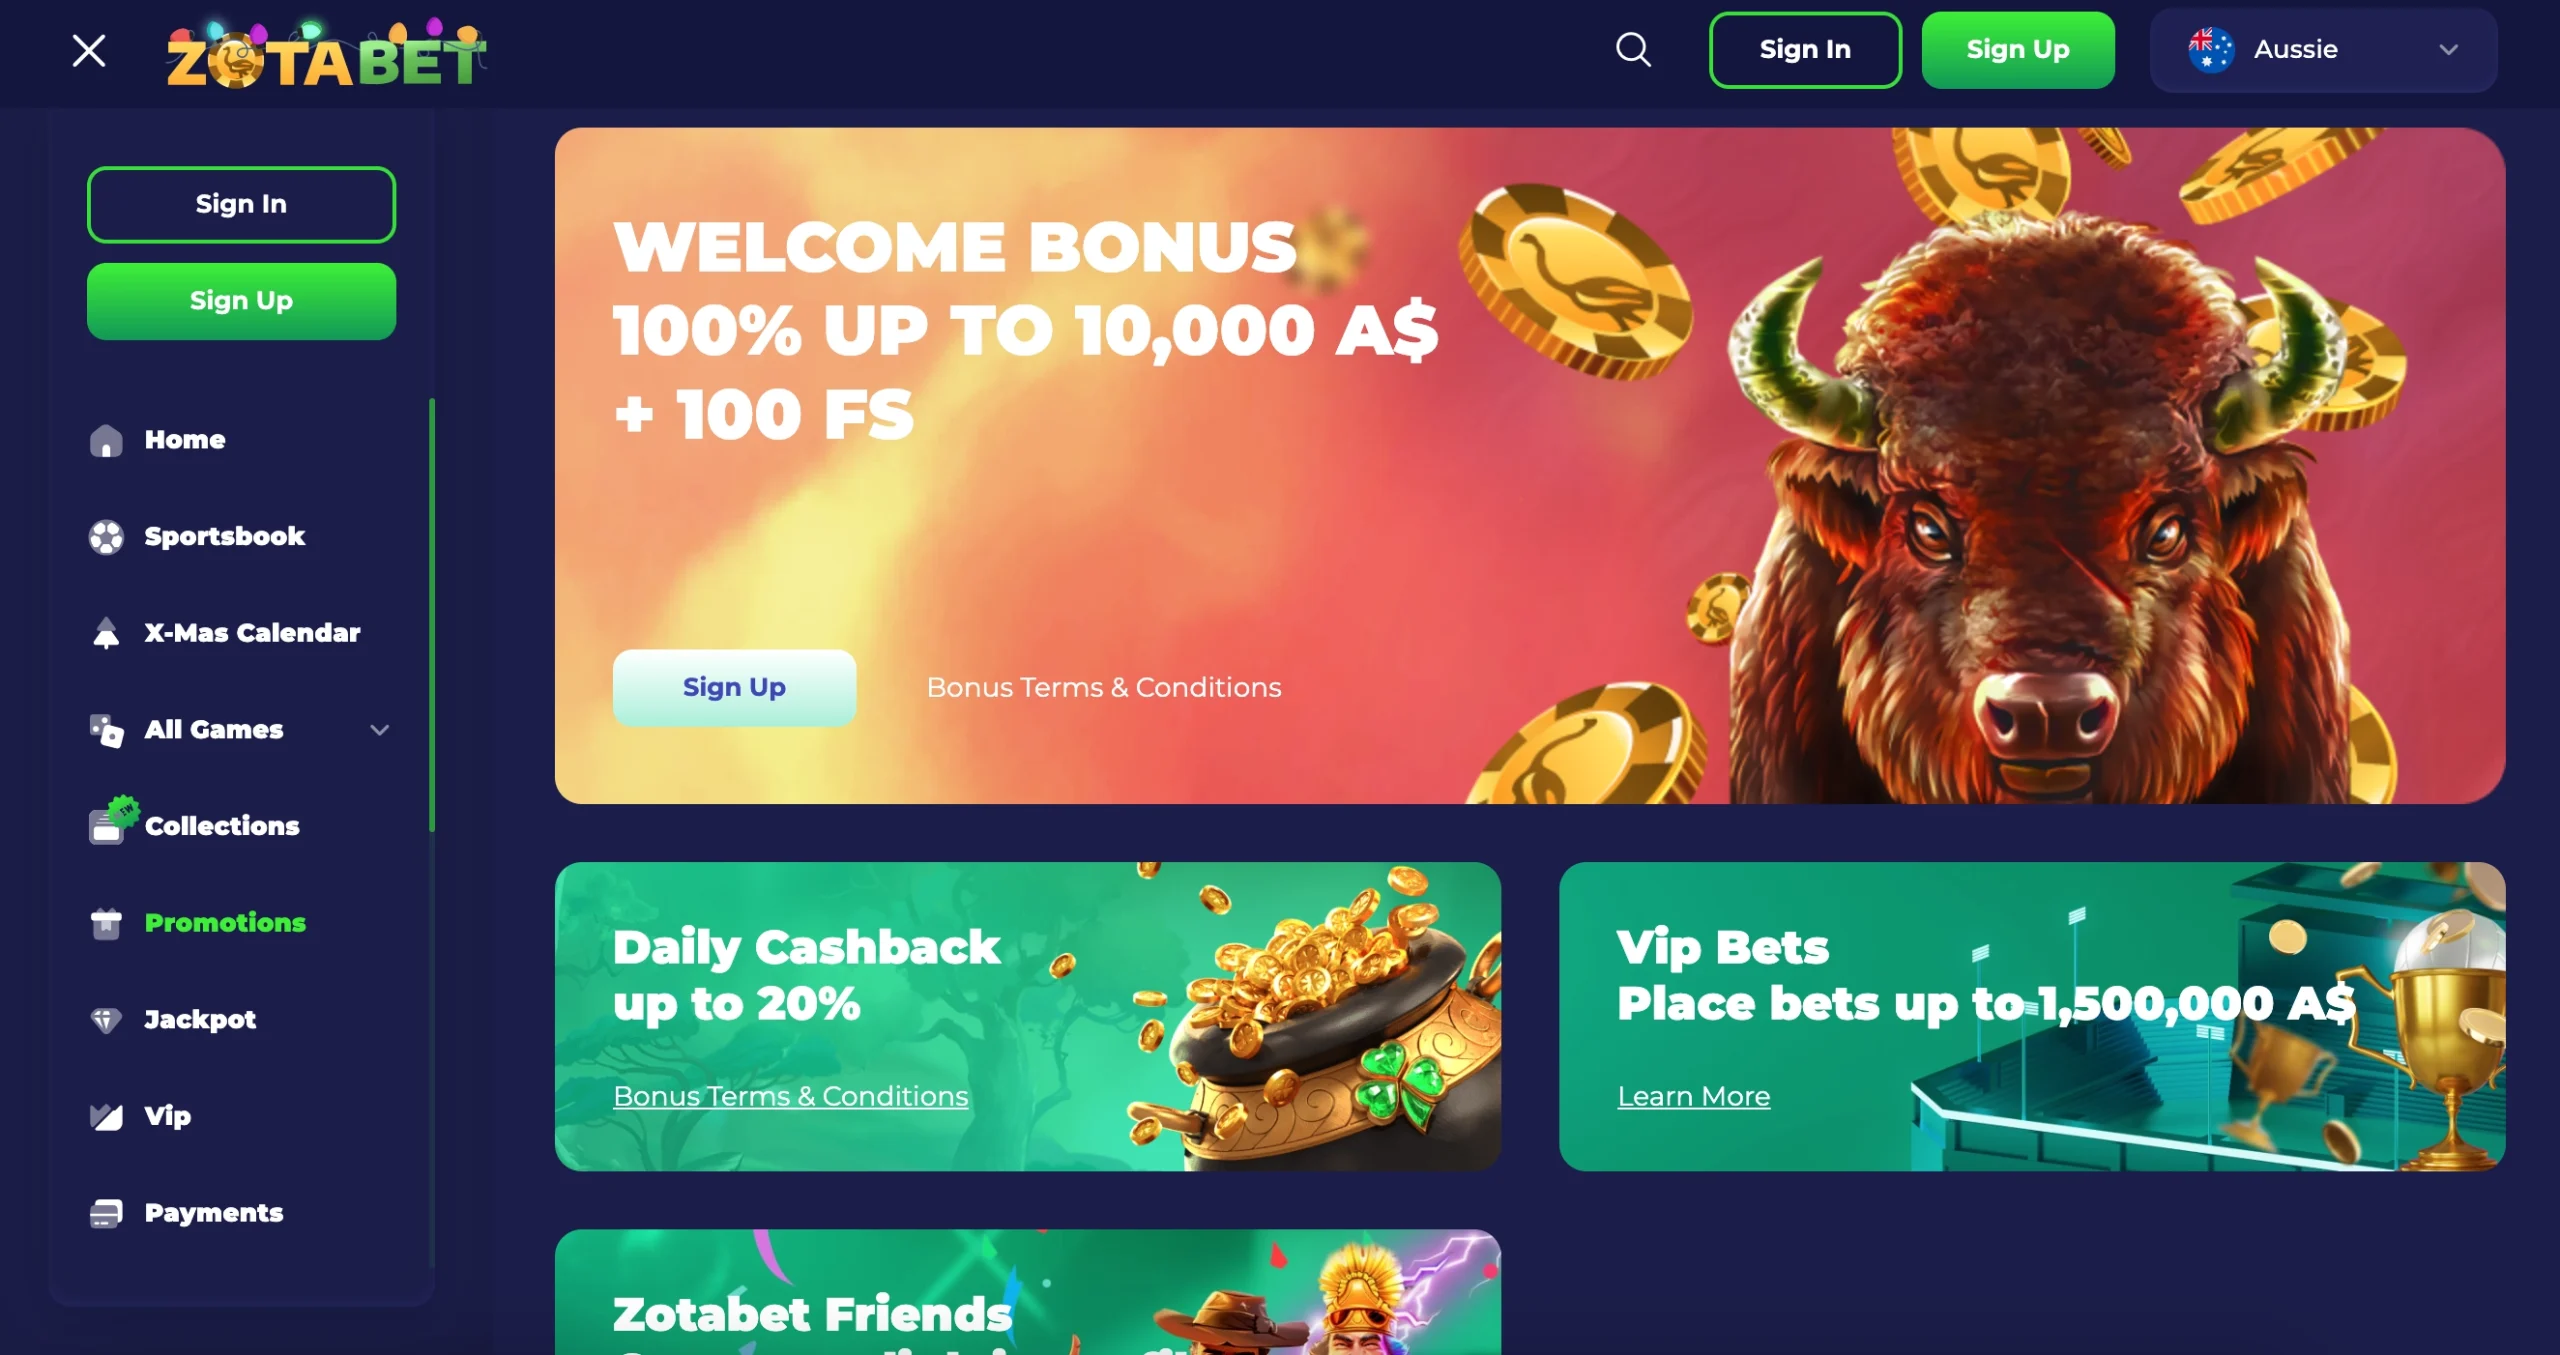The image size is (2560, 1355).
Task: Click the Collections cards icon
Action: point(112,822)
